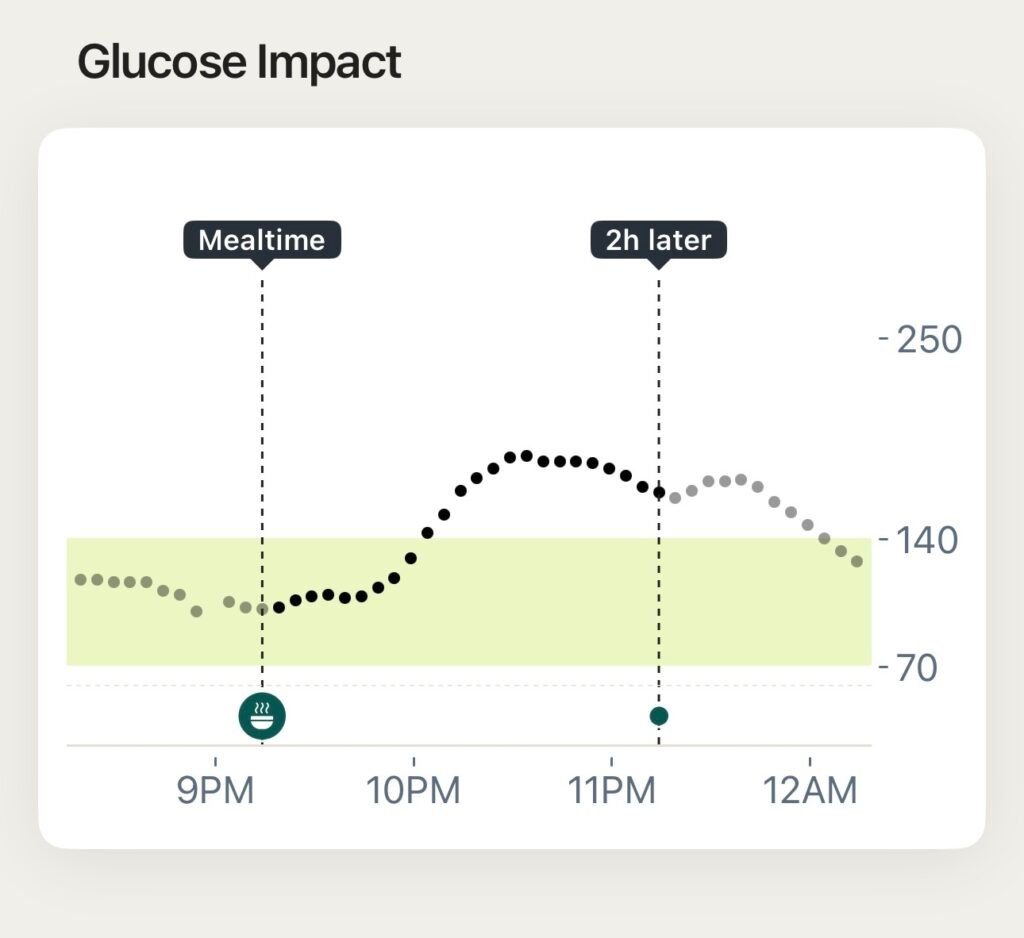Screen dimensions: 1024x938
Task: Tap the second grey peak after 2h later
Action: (740, 480)
